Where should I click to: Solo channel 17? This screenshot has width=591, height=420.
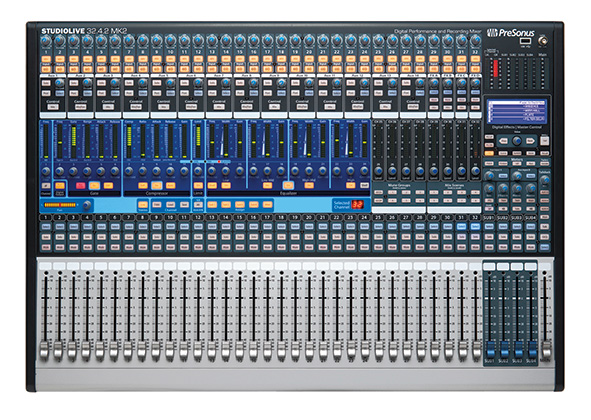click(x=268, y=237)
